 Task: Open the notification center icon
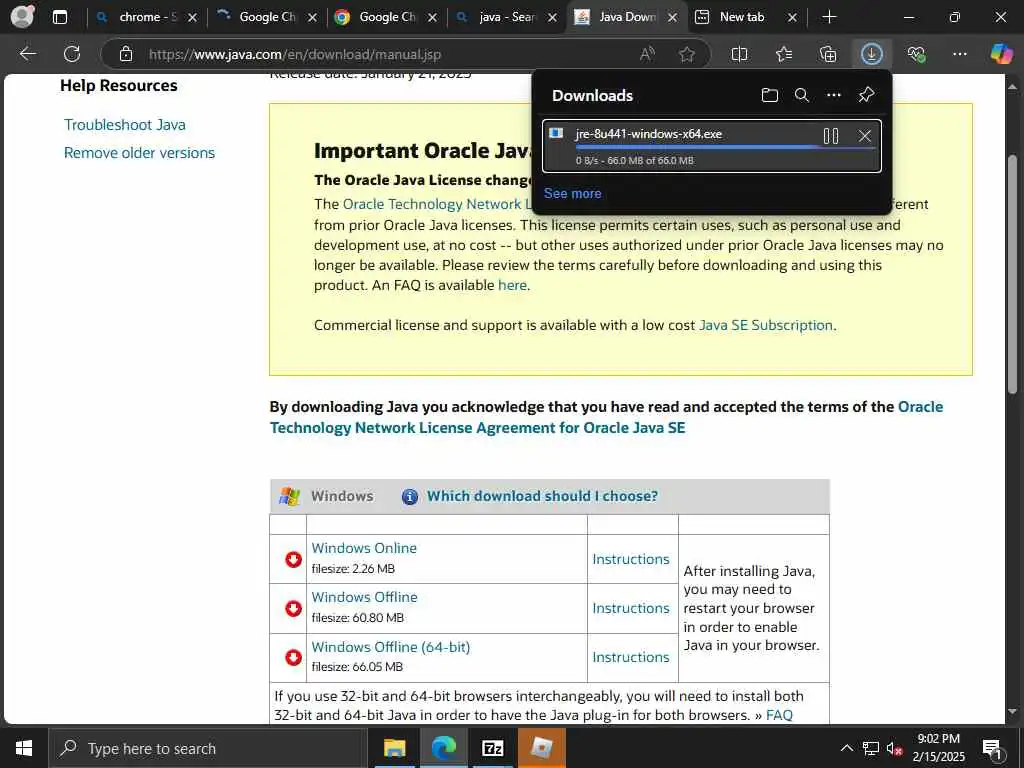pyautogui.click(x=992, y=749)
